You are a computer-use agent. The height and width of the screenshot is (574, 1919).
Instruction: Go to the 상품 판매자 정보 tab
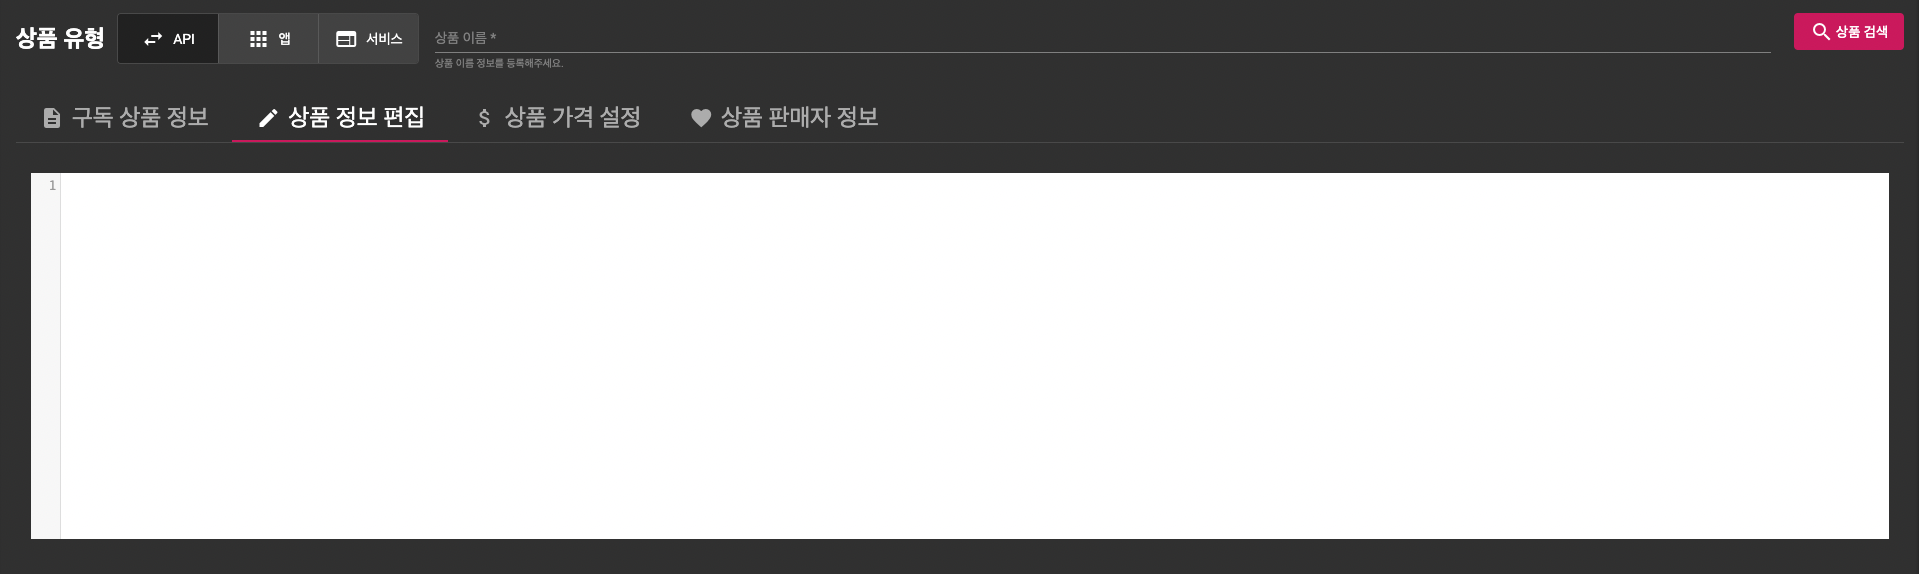(784, 117)
